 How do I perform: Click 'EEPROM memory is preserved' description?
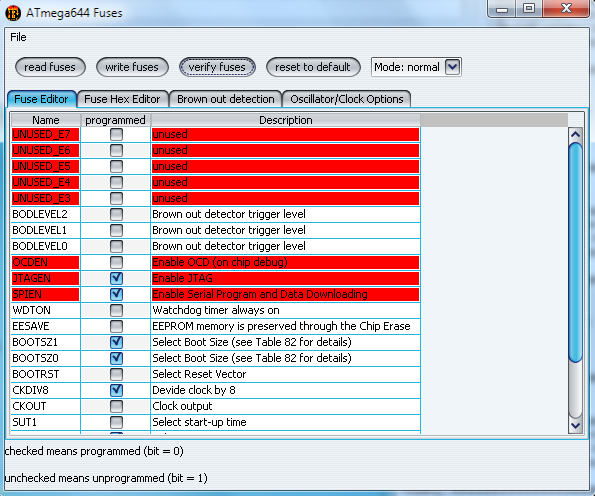coord(285,326)
